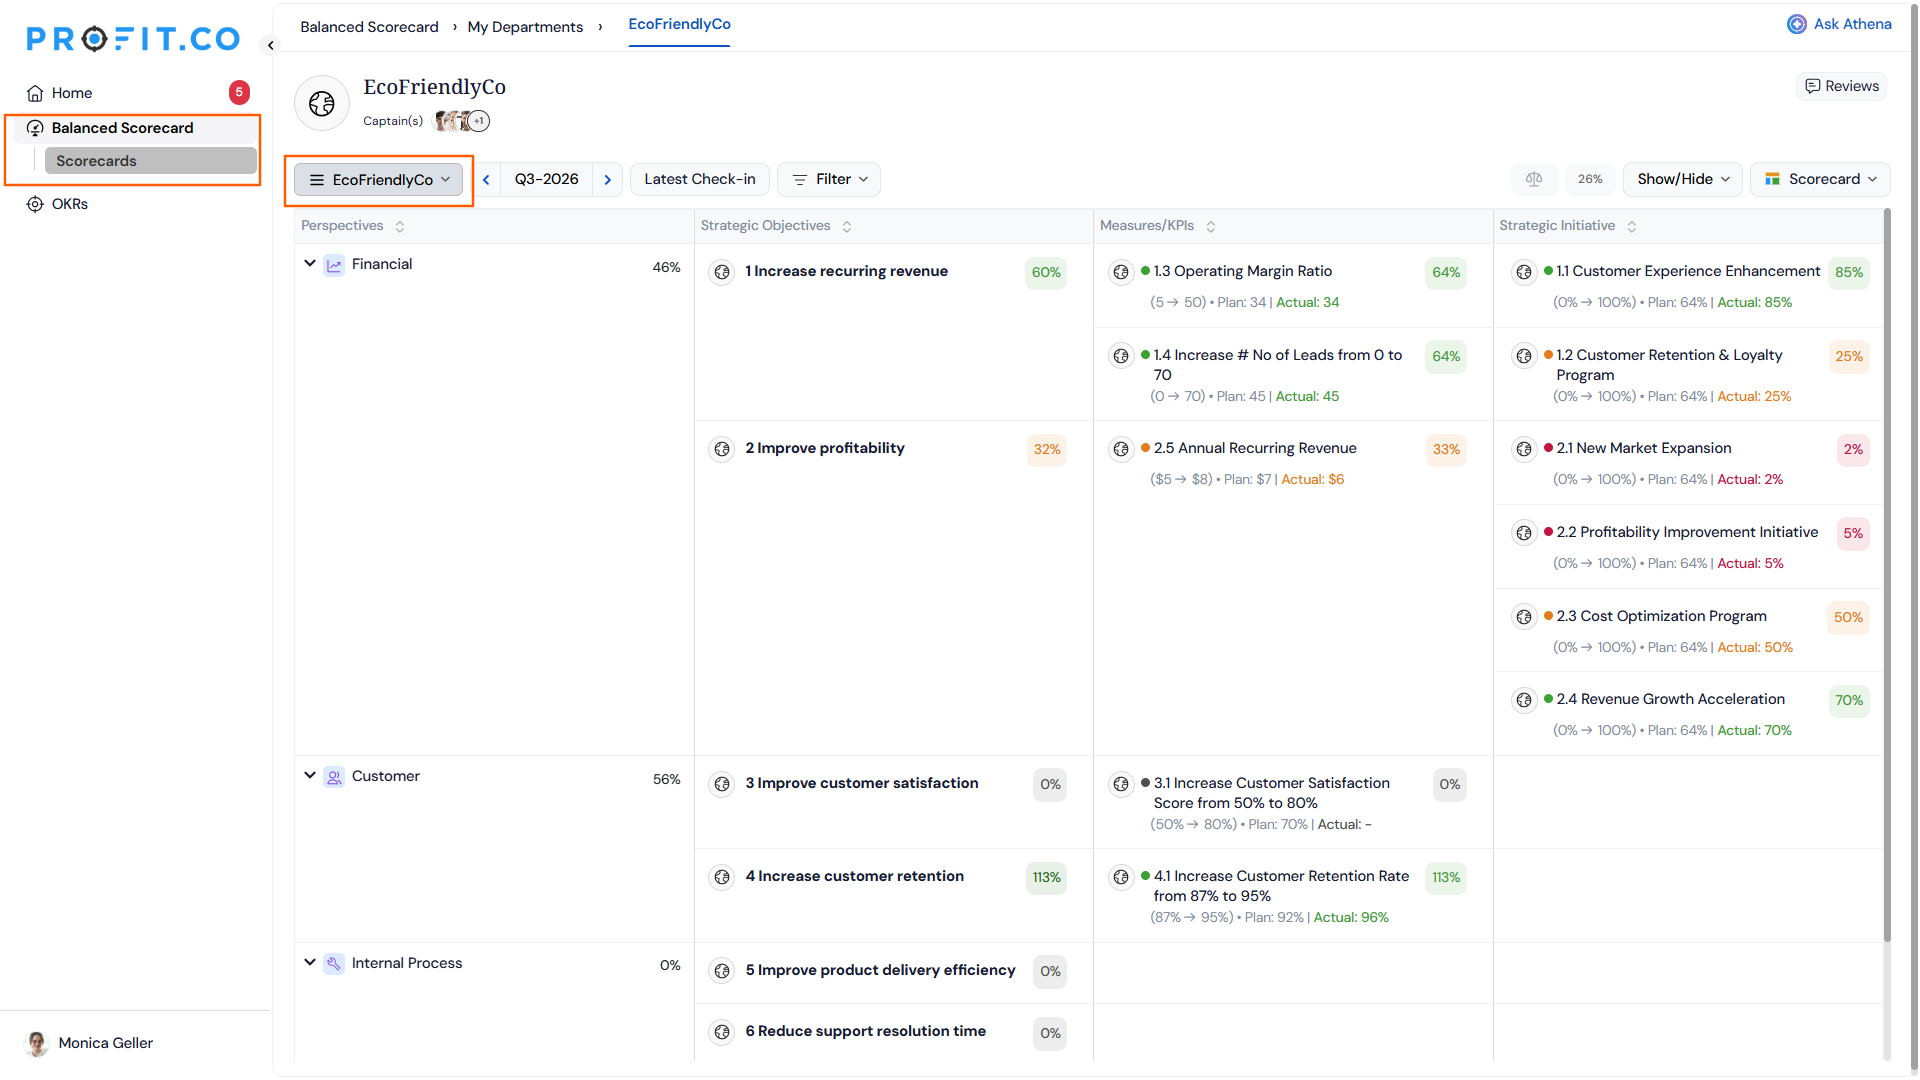Navigate to OKRs in the sidebar
This screenshot has height=1080, width=1920.
(x=70, y=204)
